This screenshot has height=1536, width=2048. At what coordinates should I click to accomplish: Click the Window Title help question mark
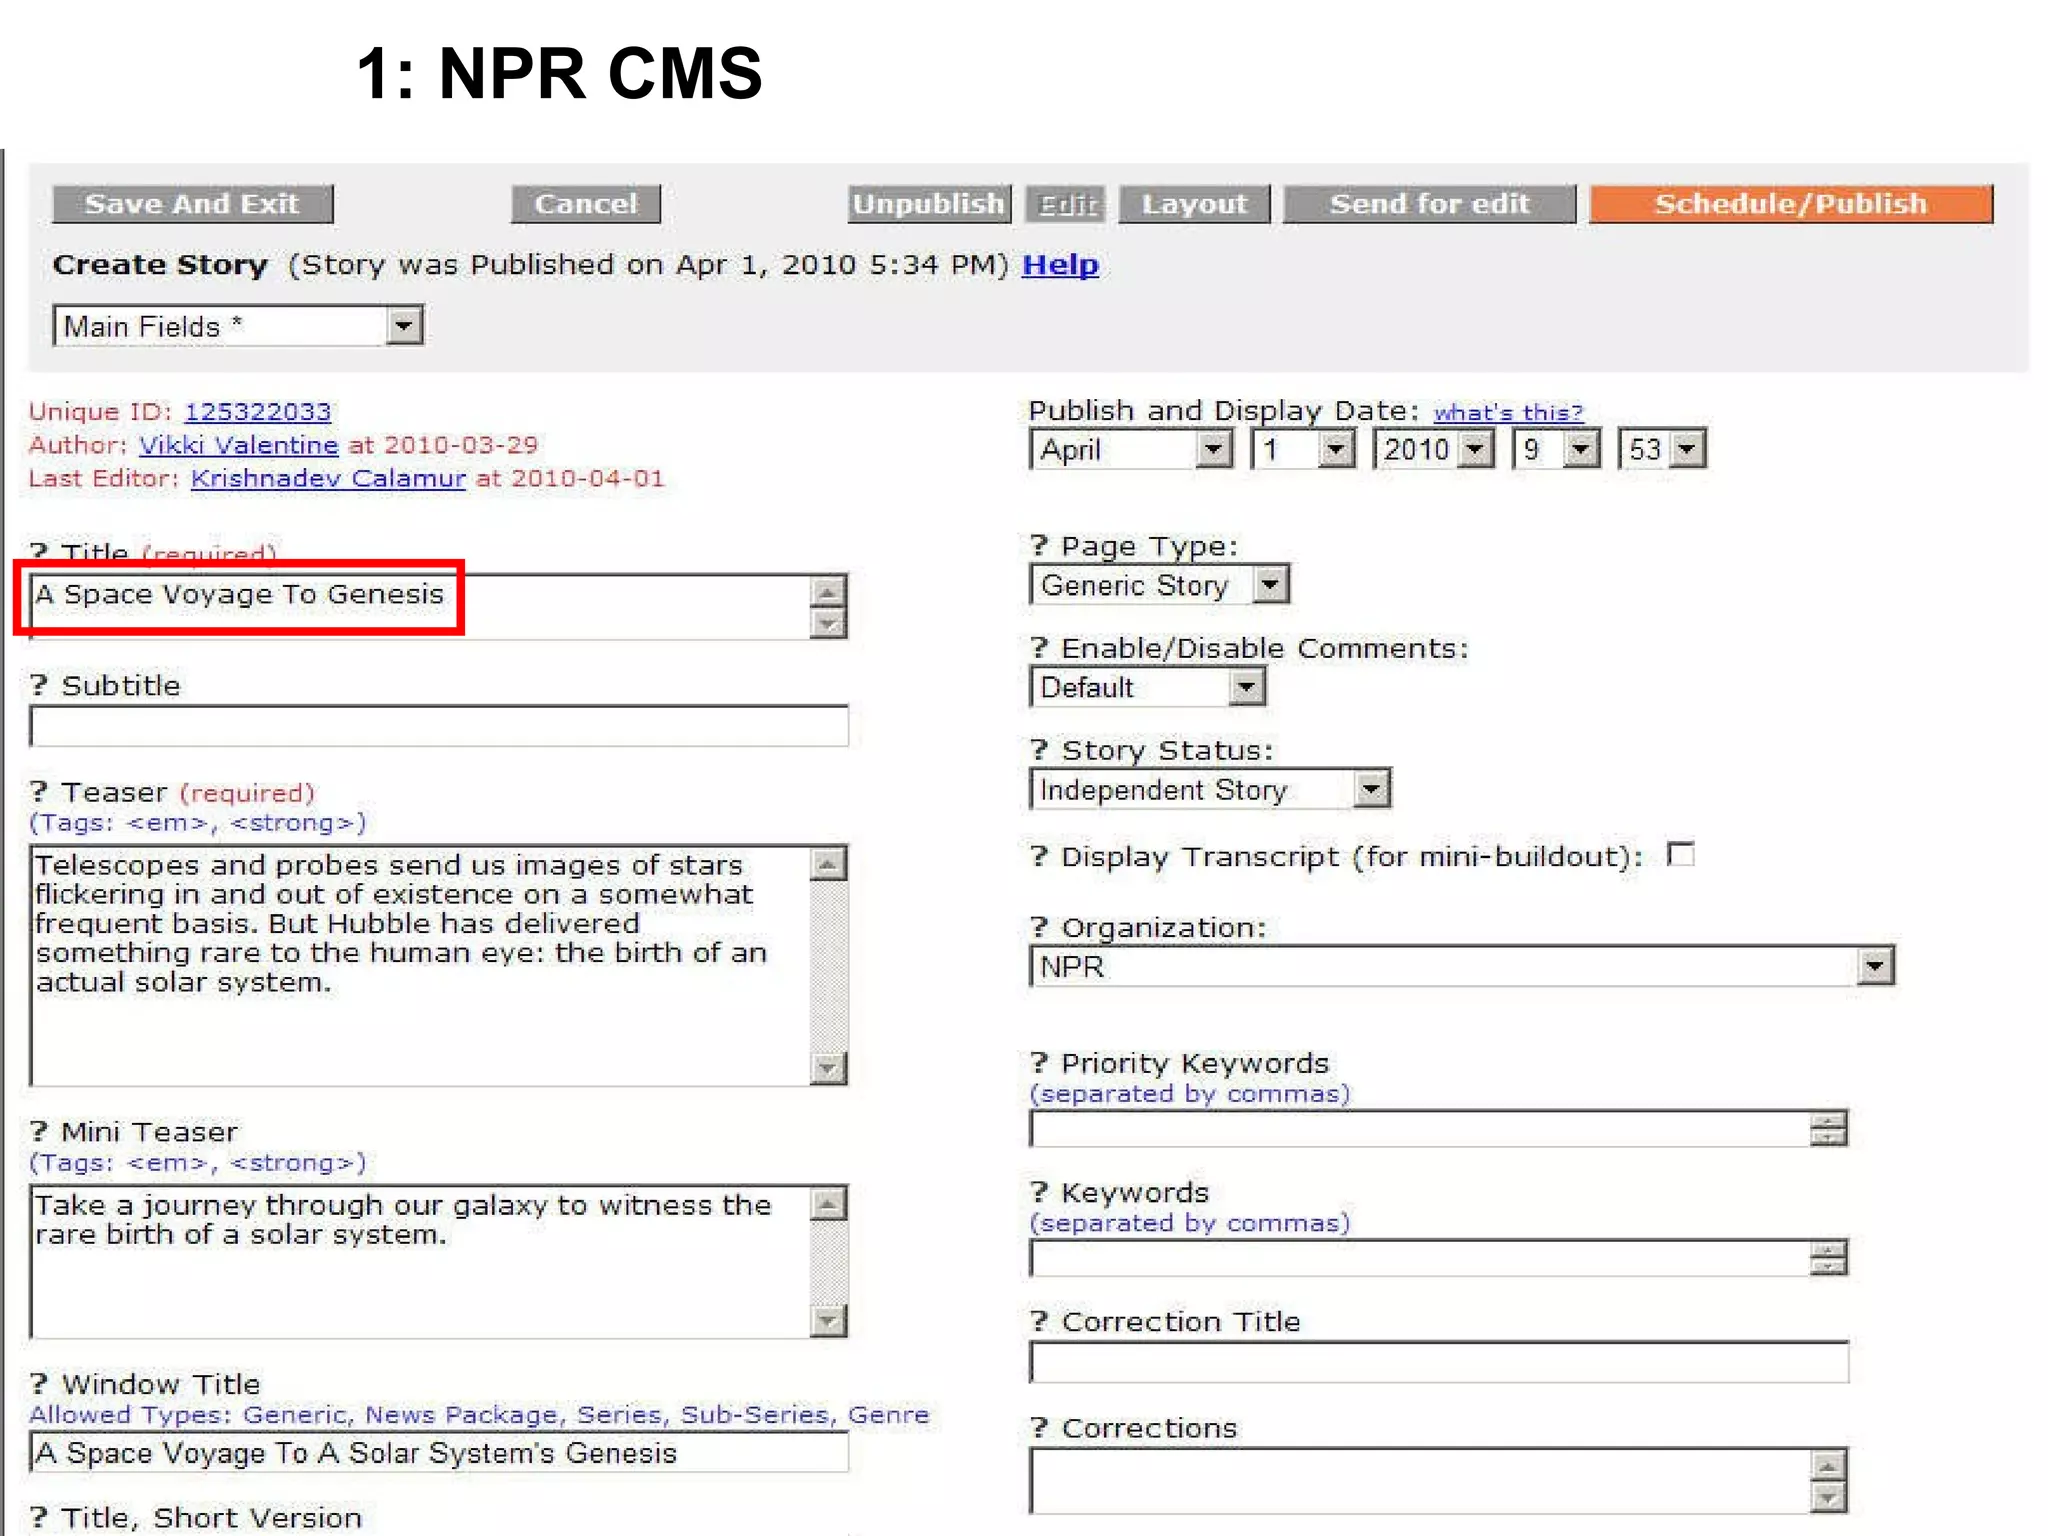[x=39, y=1383]
